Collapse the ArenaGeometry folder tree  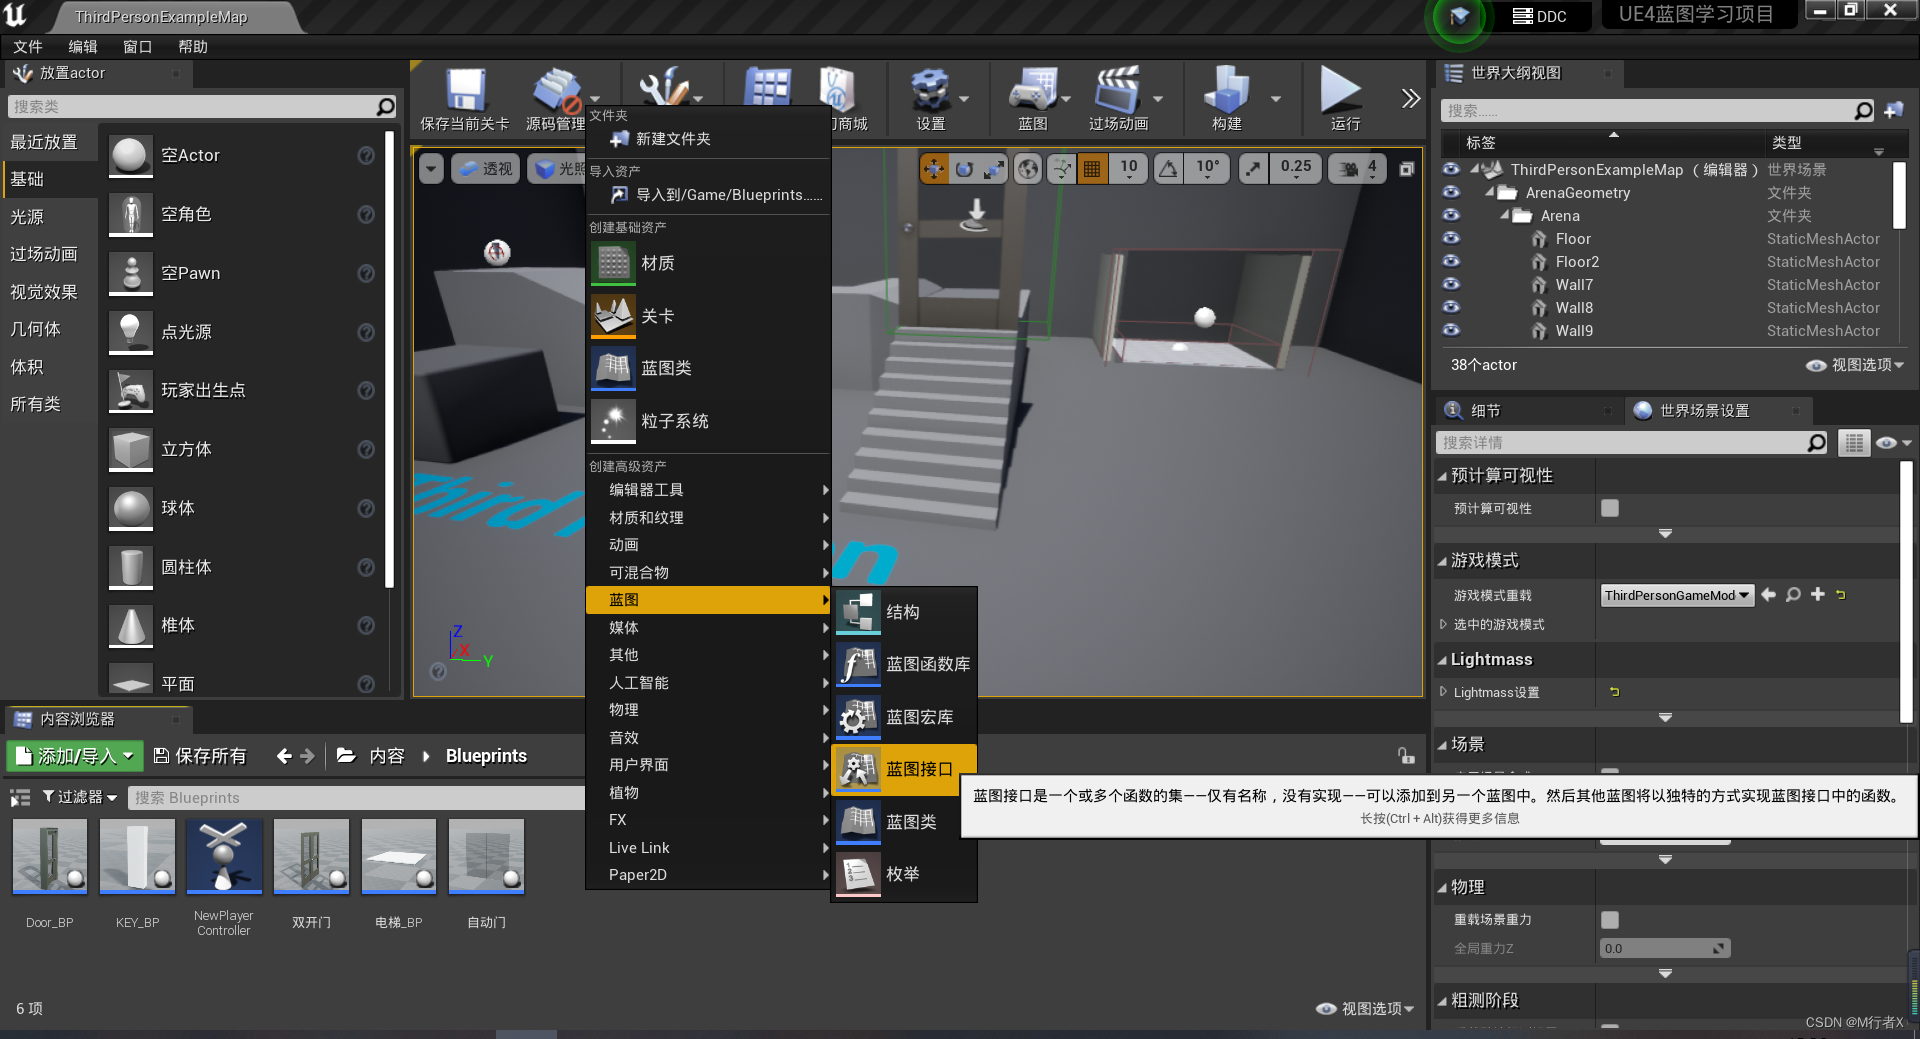click(1489, 193)
